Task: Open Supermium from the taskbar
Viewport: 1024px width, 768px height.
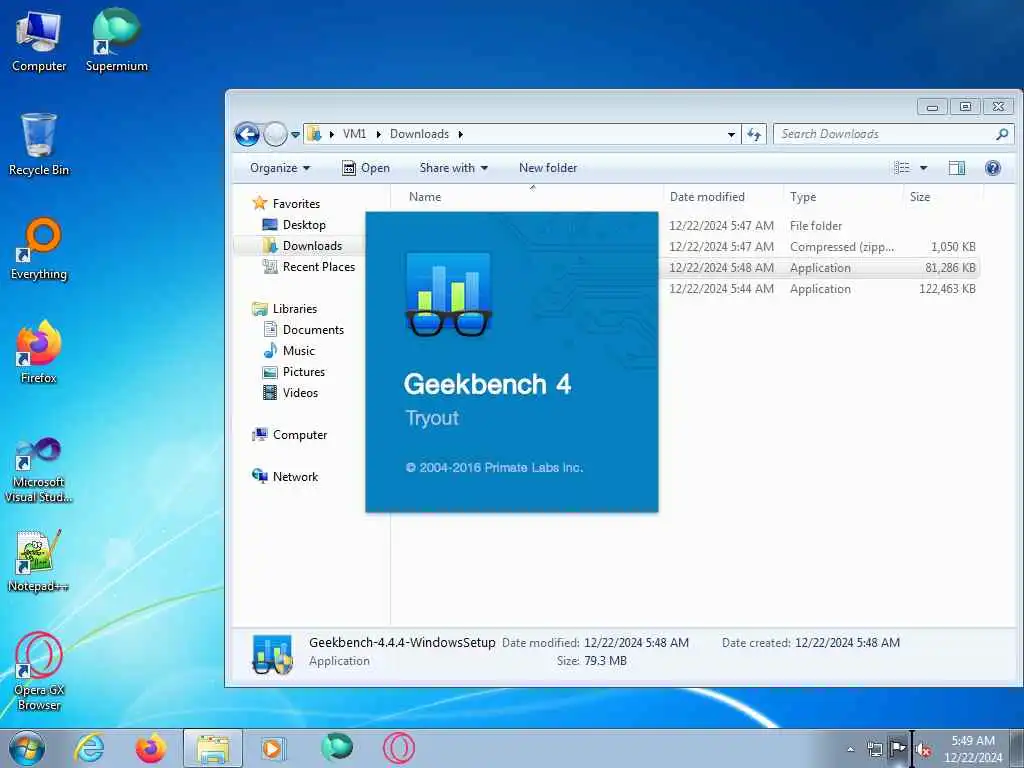Action: point(337,748)
